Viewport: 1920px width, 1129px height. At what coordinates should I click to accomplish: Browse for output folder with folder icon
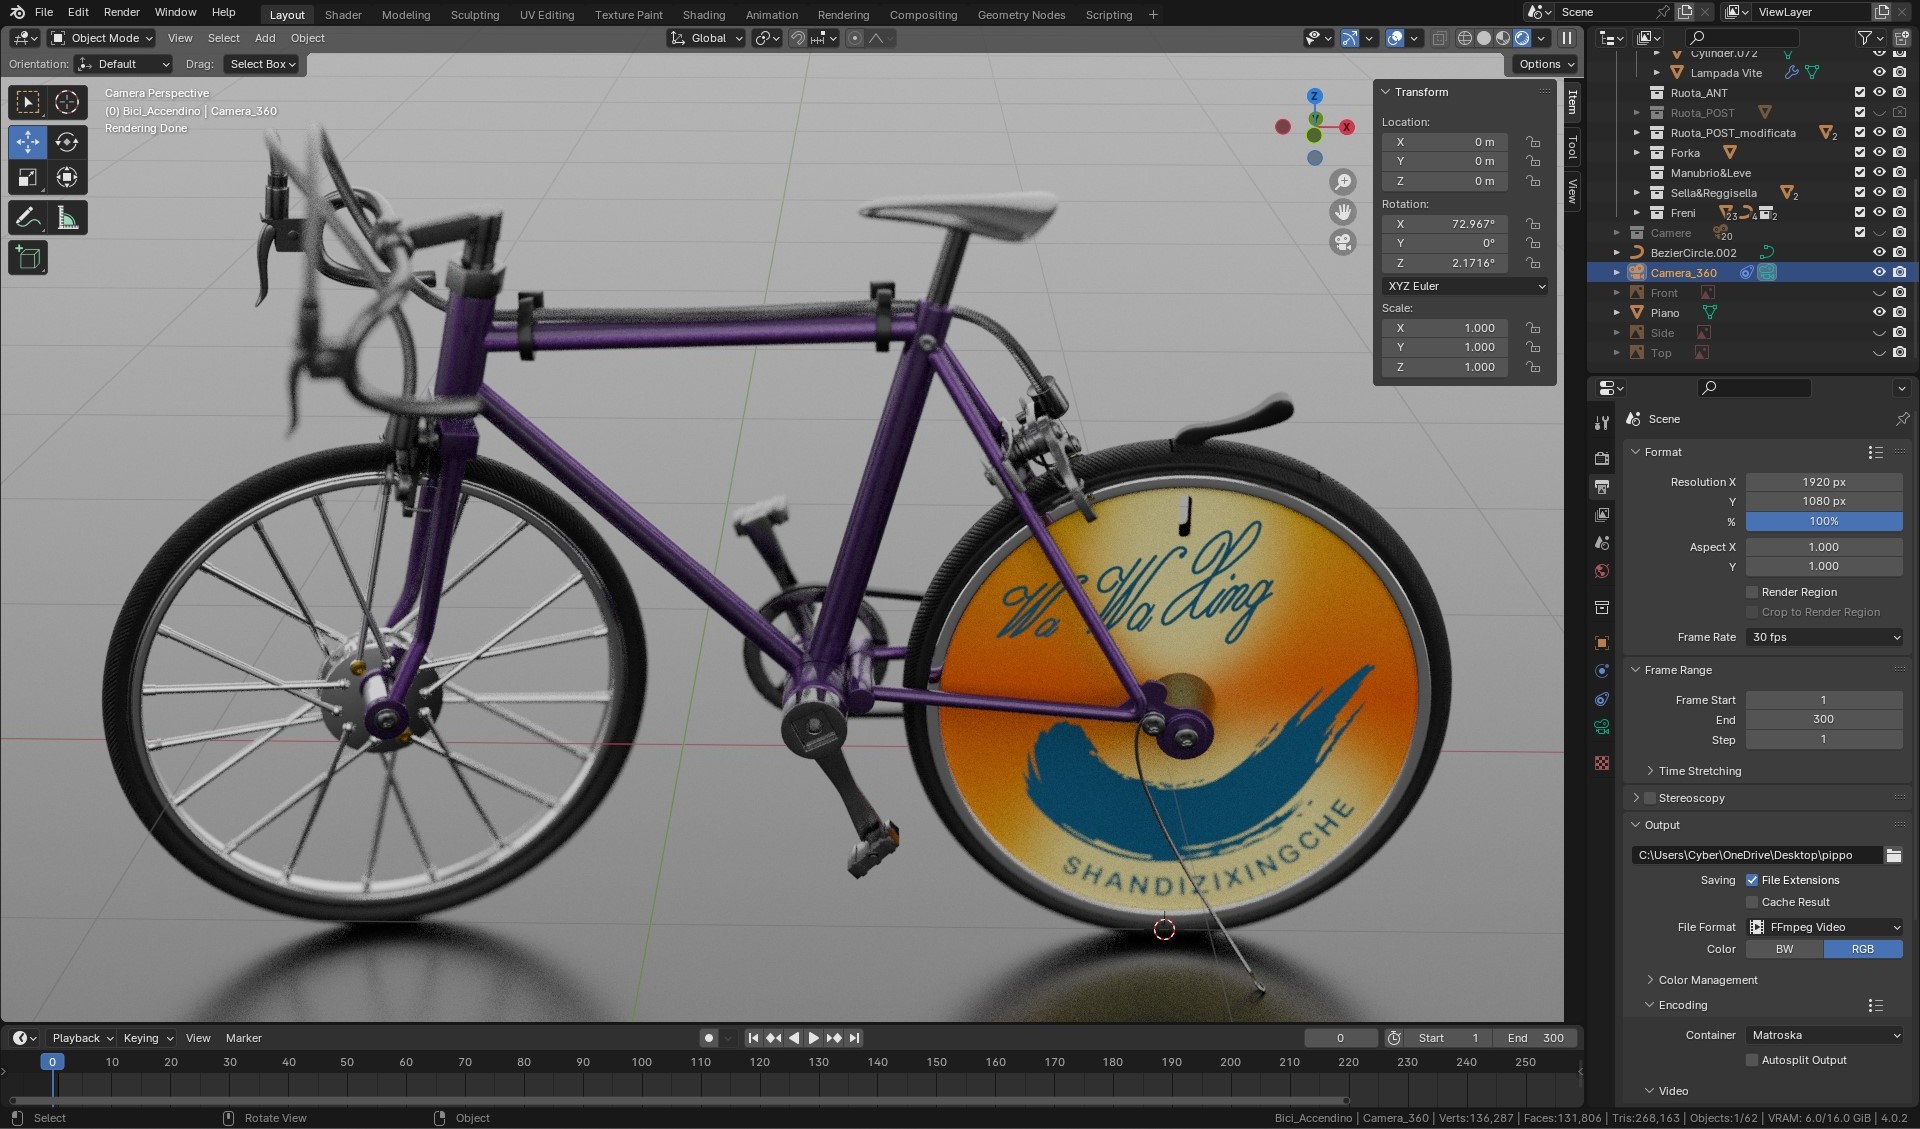point(1893,855)
